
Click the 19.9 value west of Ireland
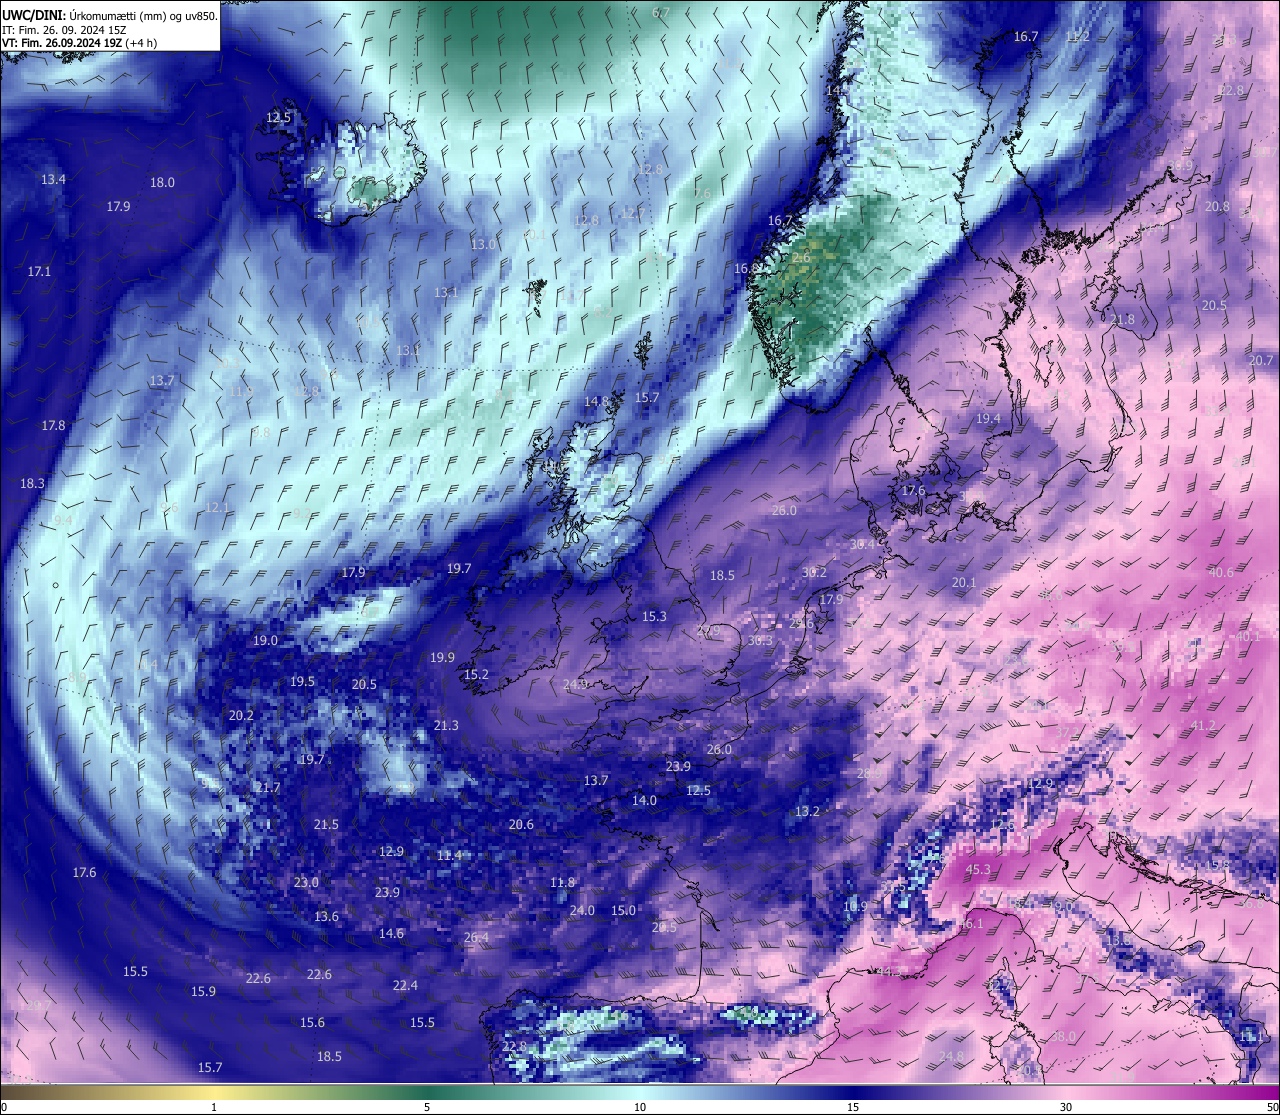click(x=442, y=658)
